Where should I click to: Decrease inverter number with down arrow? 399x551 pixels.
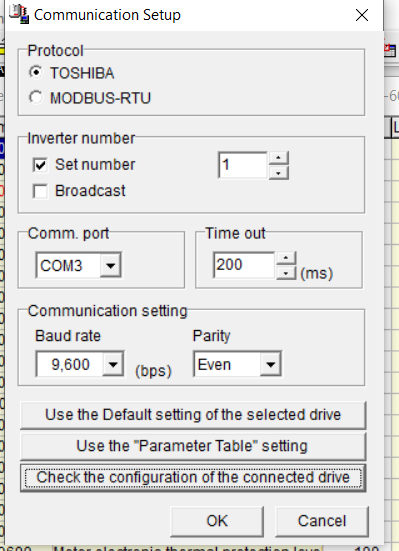click(278, 173)
